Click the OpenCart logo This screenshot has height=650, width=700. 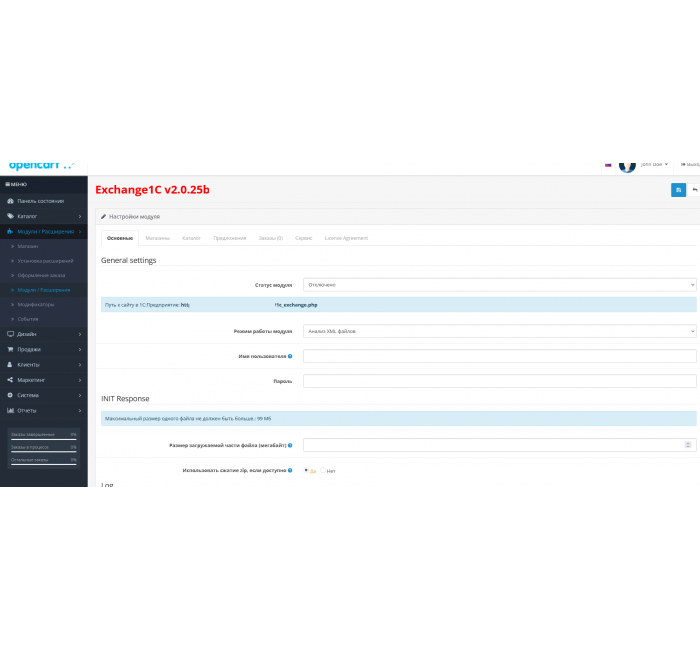41,165
